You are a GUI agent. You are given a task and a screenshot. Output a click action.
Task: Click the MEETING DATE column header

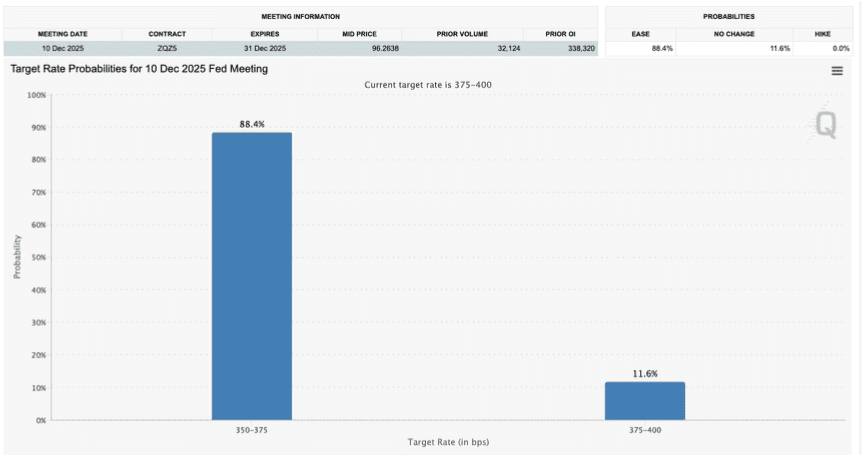tap(63, 34)
